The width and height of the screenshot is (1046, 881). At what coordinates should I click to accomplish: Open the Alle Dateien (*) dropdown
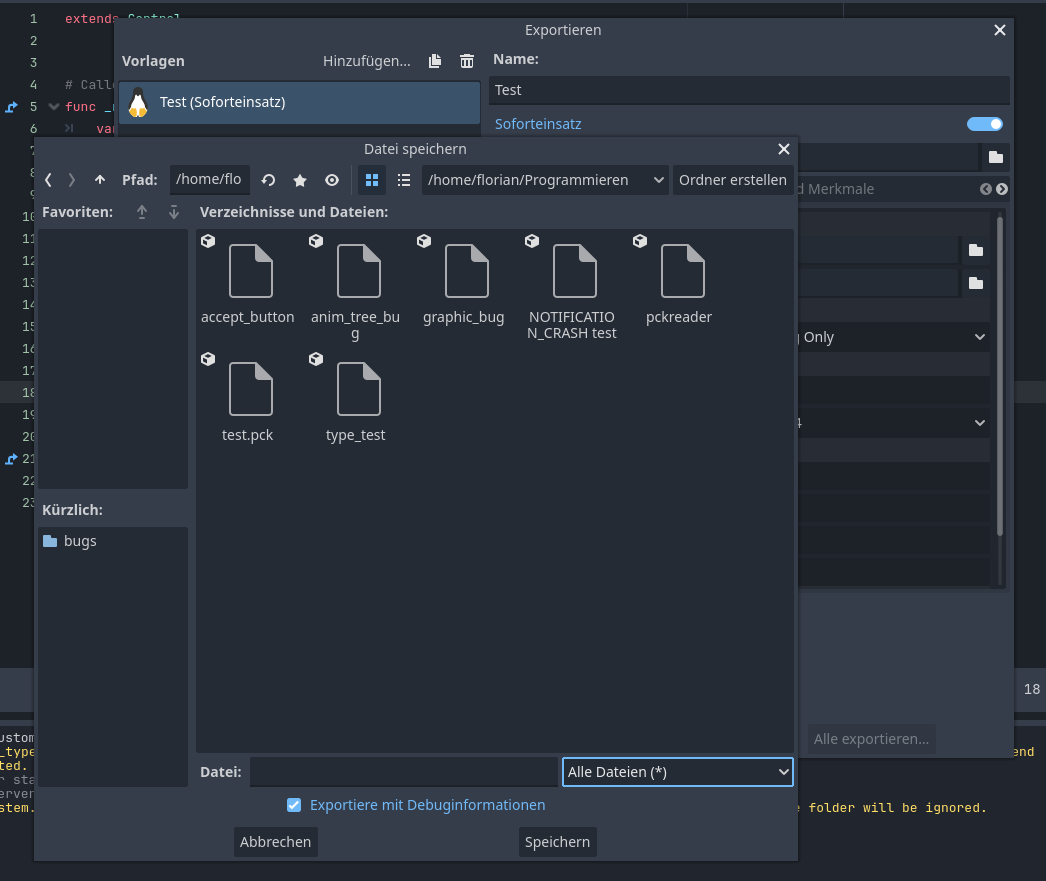click(x=677, y=771)
